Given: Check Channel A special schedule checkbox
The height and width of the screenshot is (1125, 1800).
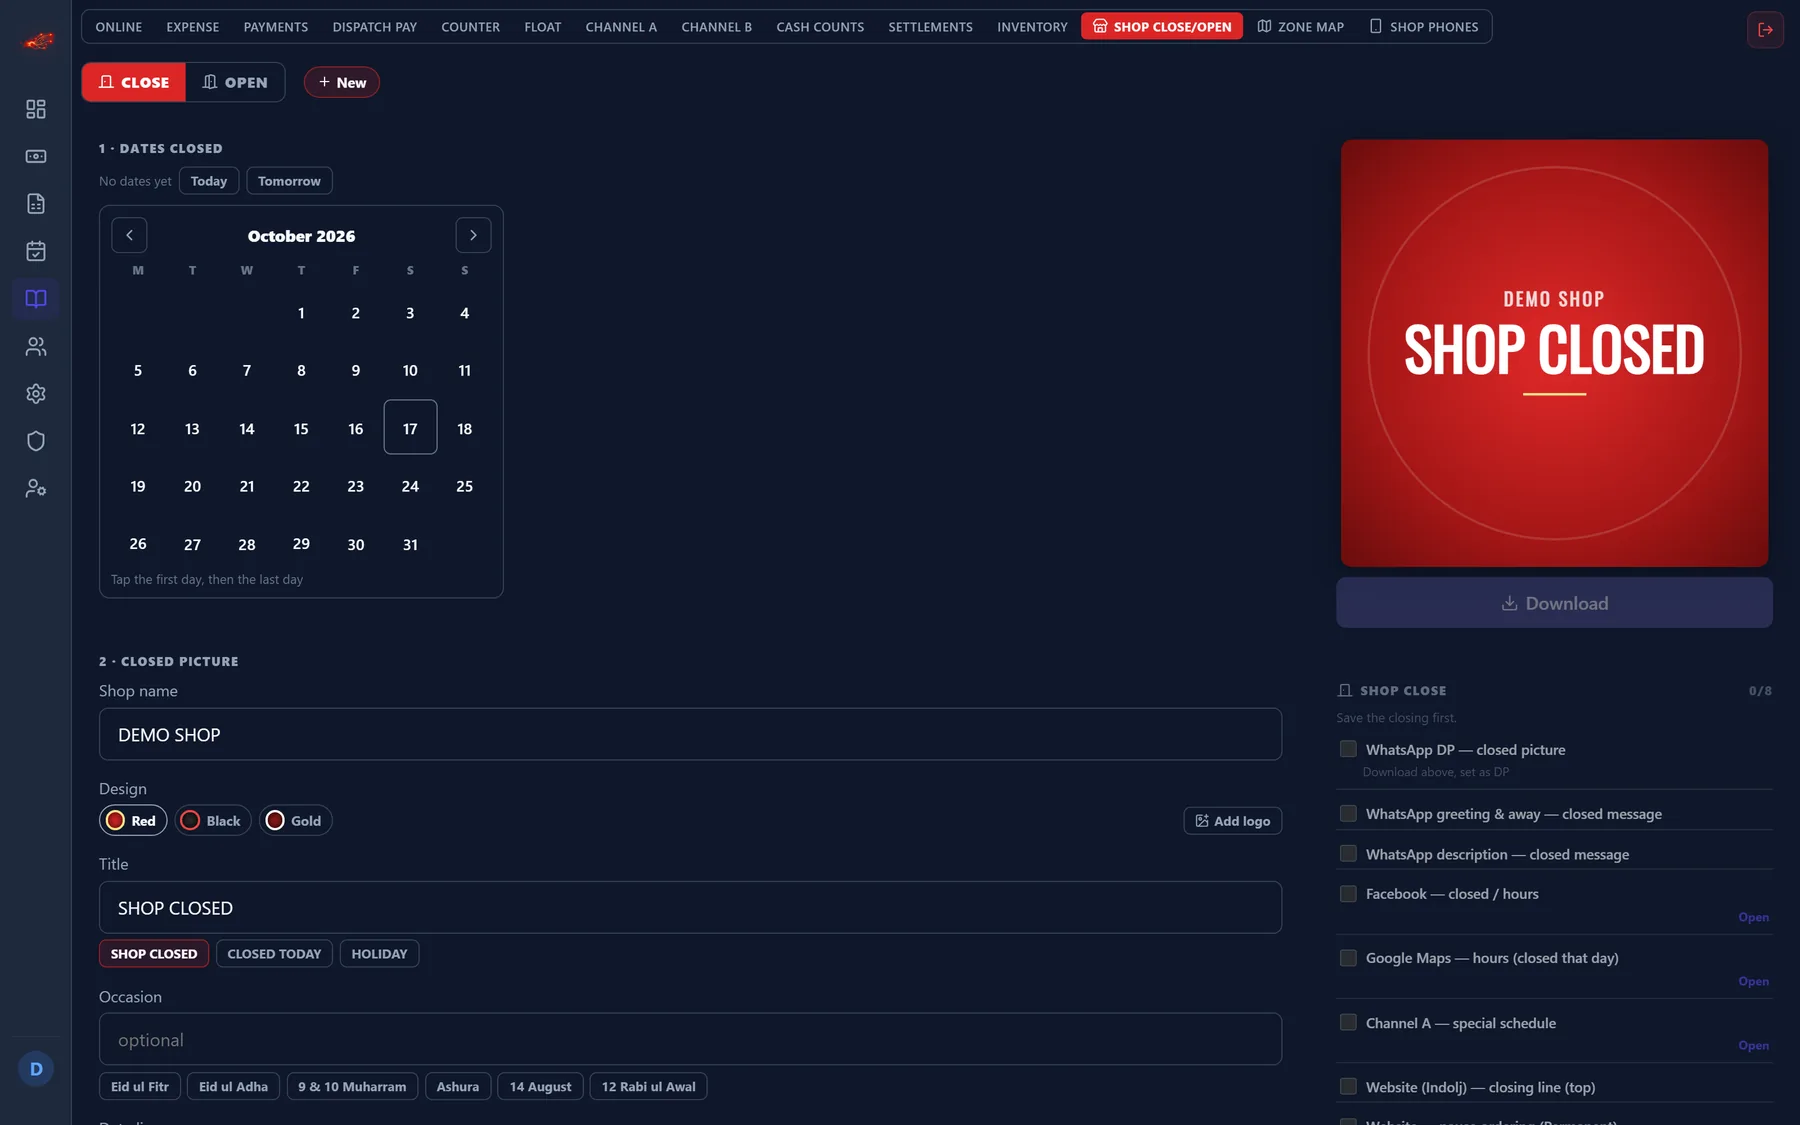Looking at the screenshot, I should pyautogui.click(x=1348, y=1022).
